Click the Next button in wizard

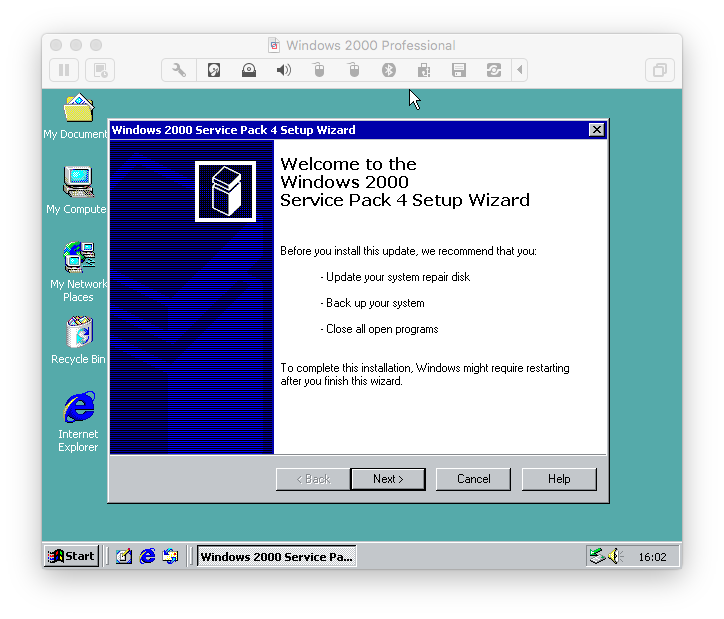tap(388, 479)
